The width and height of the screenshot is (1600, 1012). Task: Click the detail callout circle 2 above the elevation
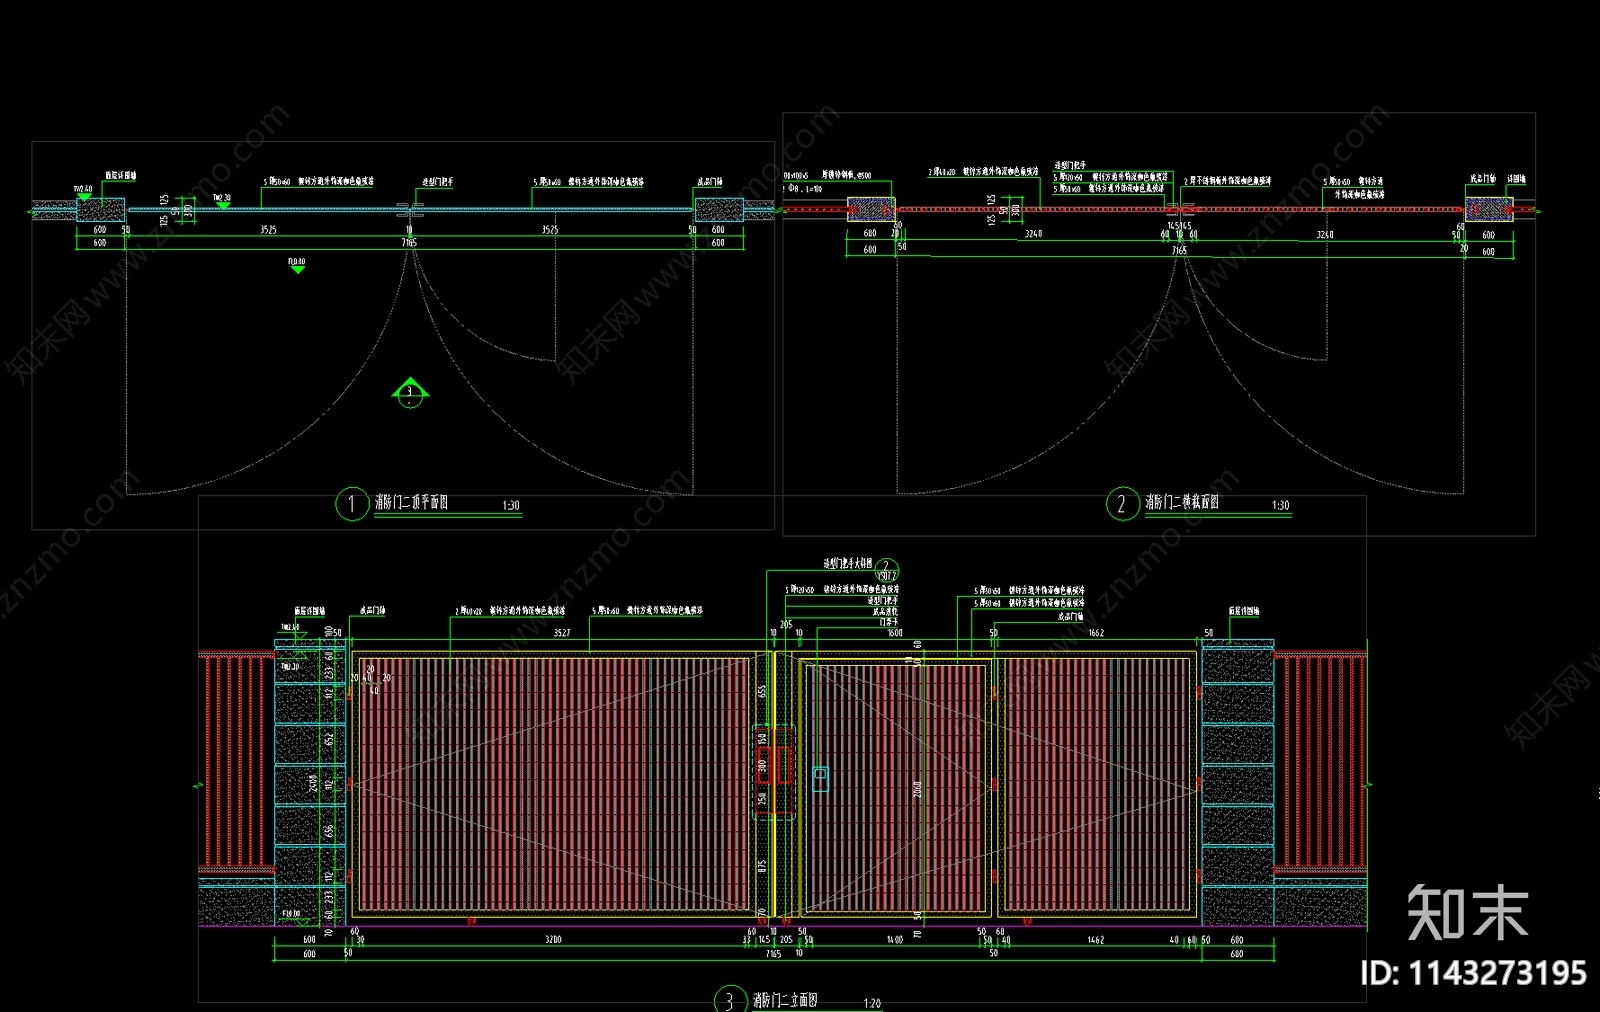pyautogui.click(x=886, y=570)
